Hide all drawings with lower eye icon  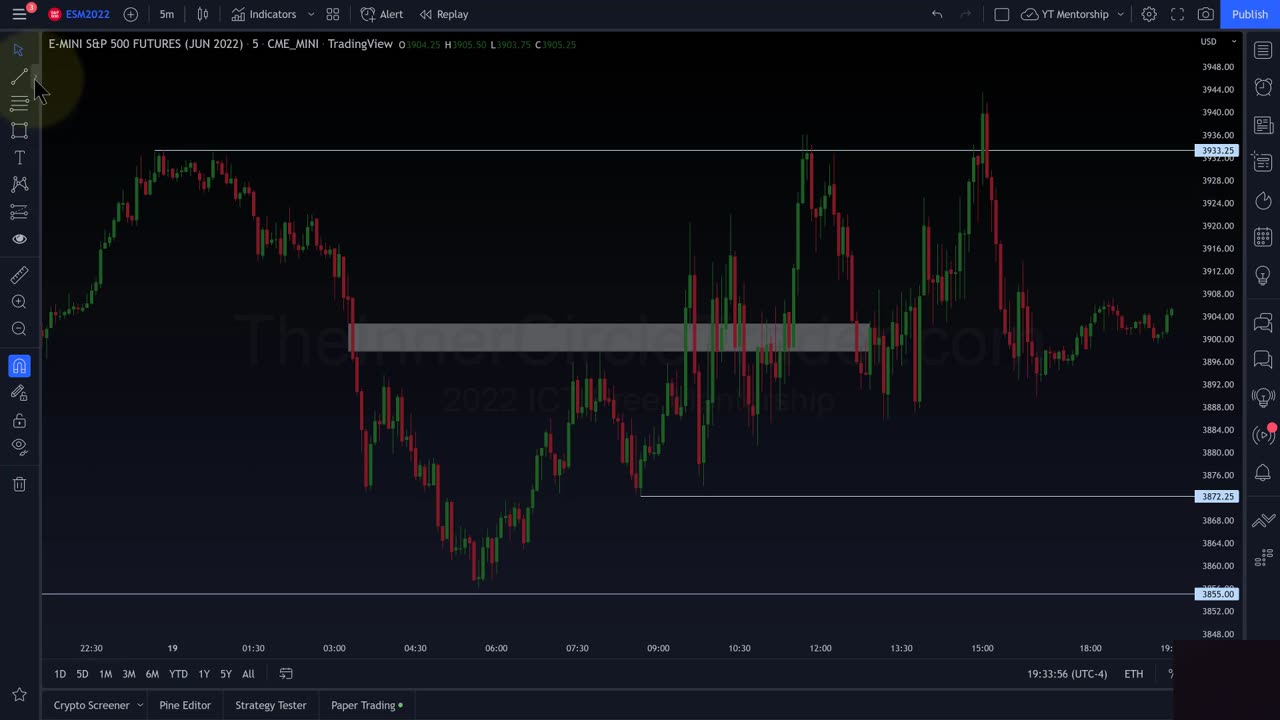click(x=18, y=447)
